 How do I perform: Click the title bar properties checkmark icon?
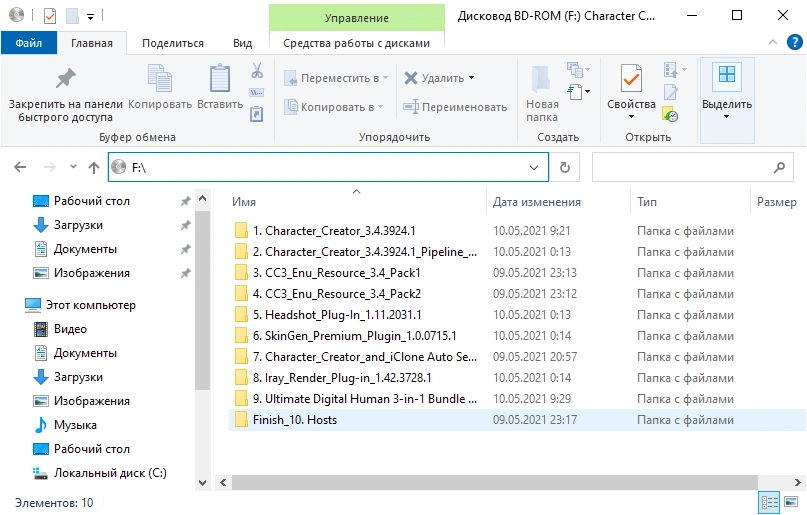[50, 16]
